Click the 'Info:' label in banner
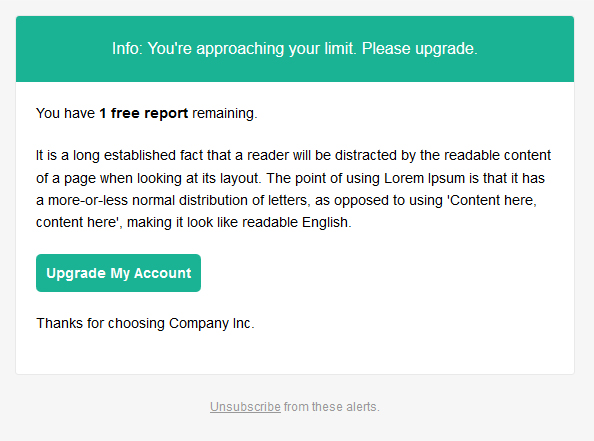The image size is (594, 441). (x=127, y=48)
